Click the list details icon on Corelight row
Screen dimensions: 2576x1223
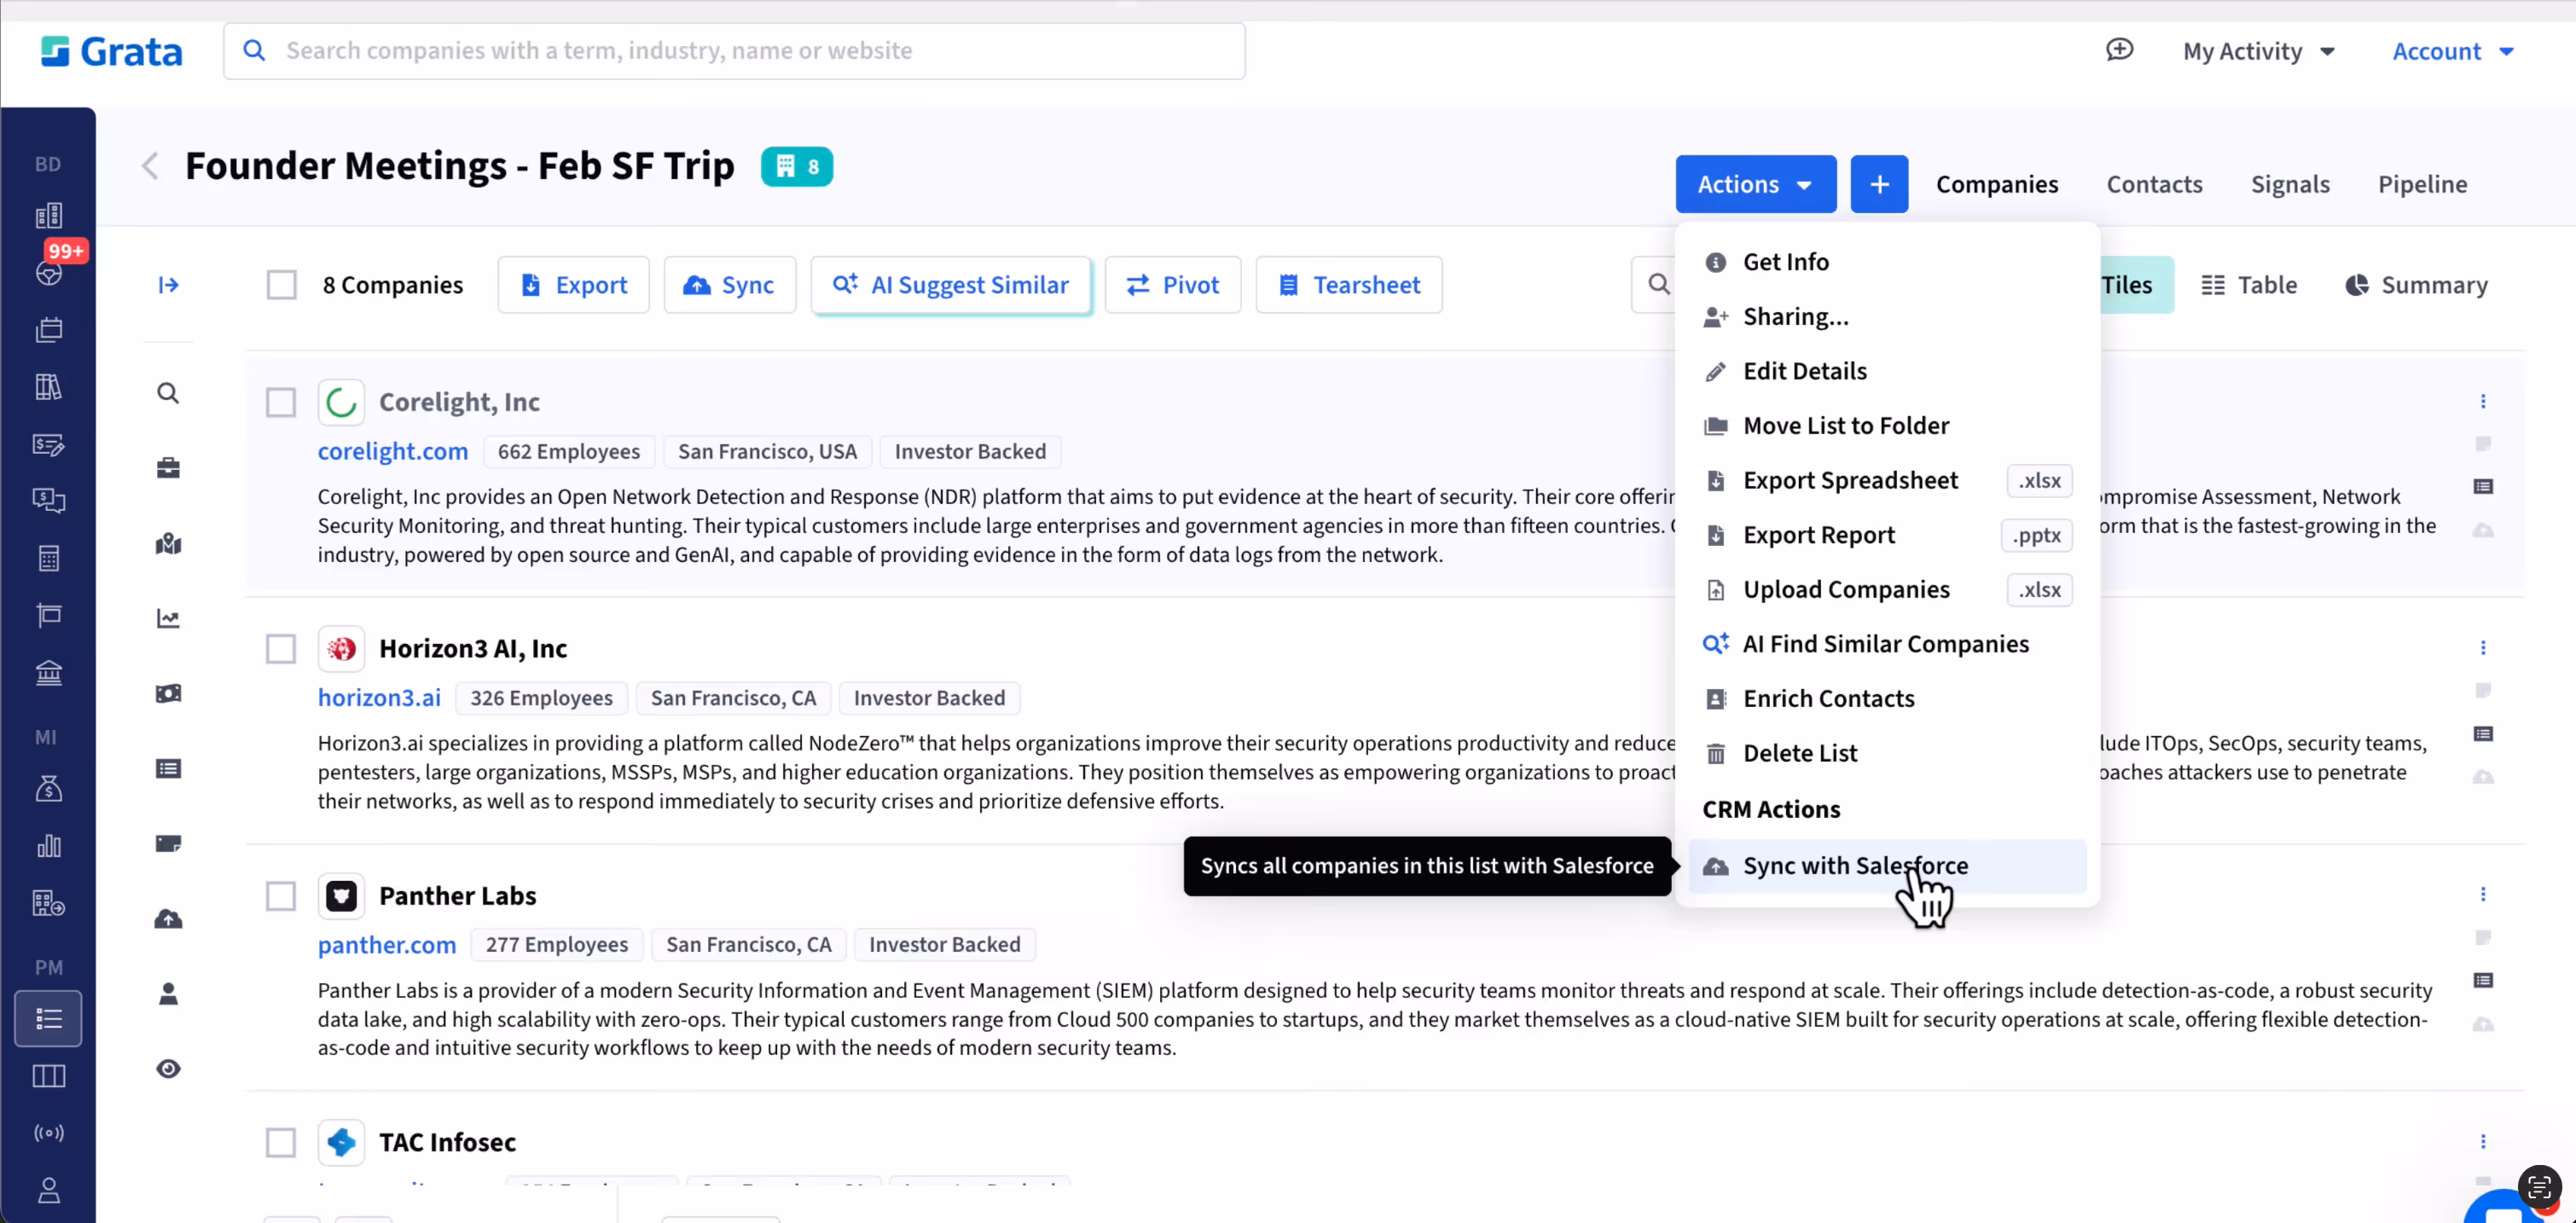coord(2483,487)
